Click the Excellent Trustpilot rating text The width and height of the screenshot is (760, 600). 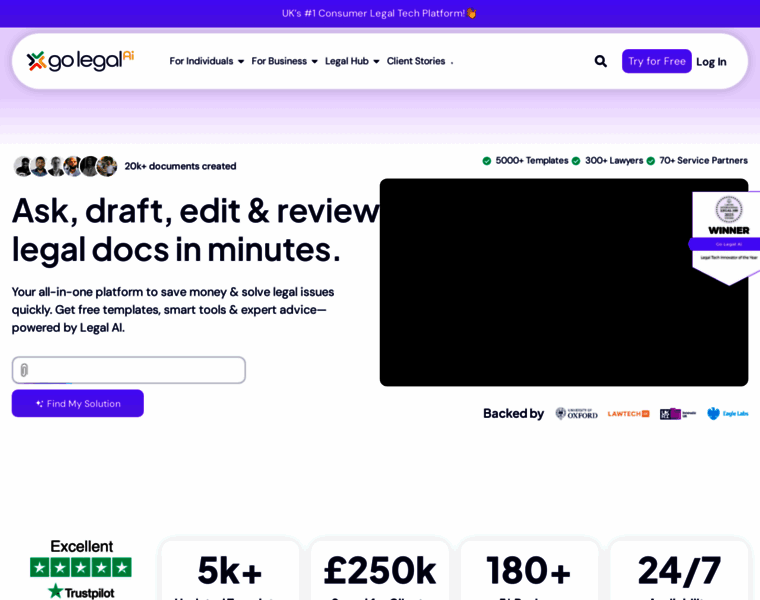tap(81, 546)
